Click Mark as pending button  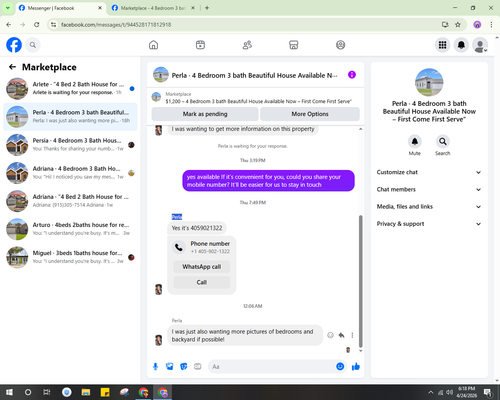click(205, 114)
